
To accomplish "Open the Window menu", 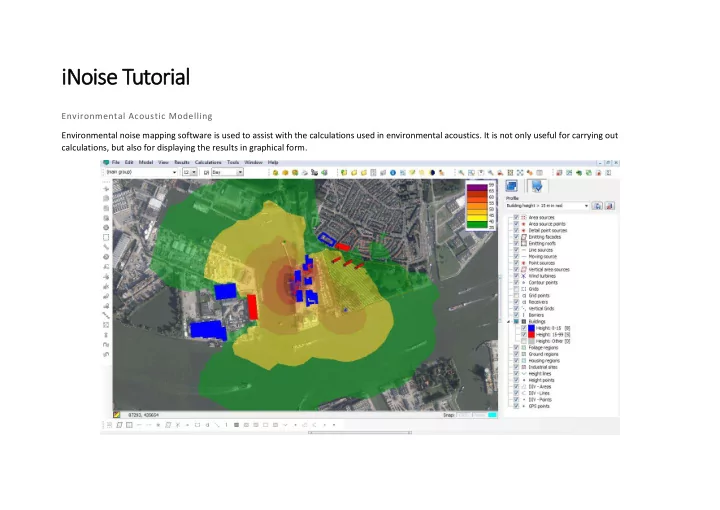I will (x=253, y=163).
